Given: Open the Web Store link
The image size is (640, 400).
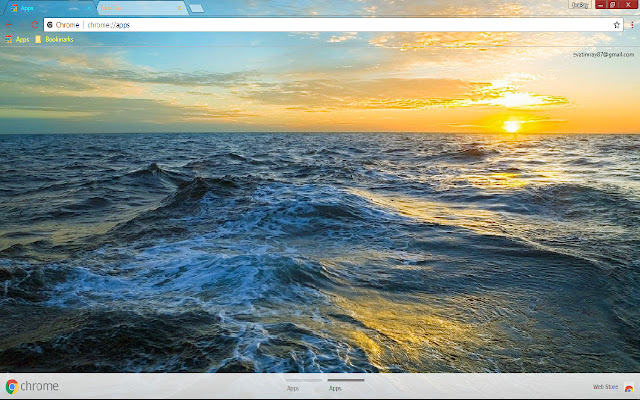Looking at the screenshot, I should coord(605,387).
